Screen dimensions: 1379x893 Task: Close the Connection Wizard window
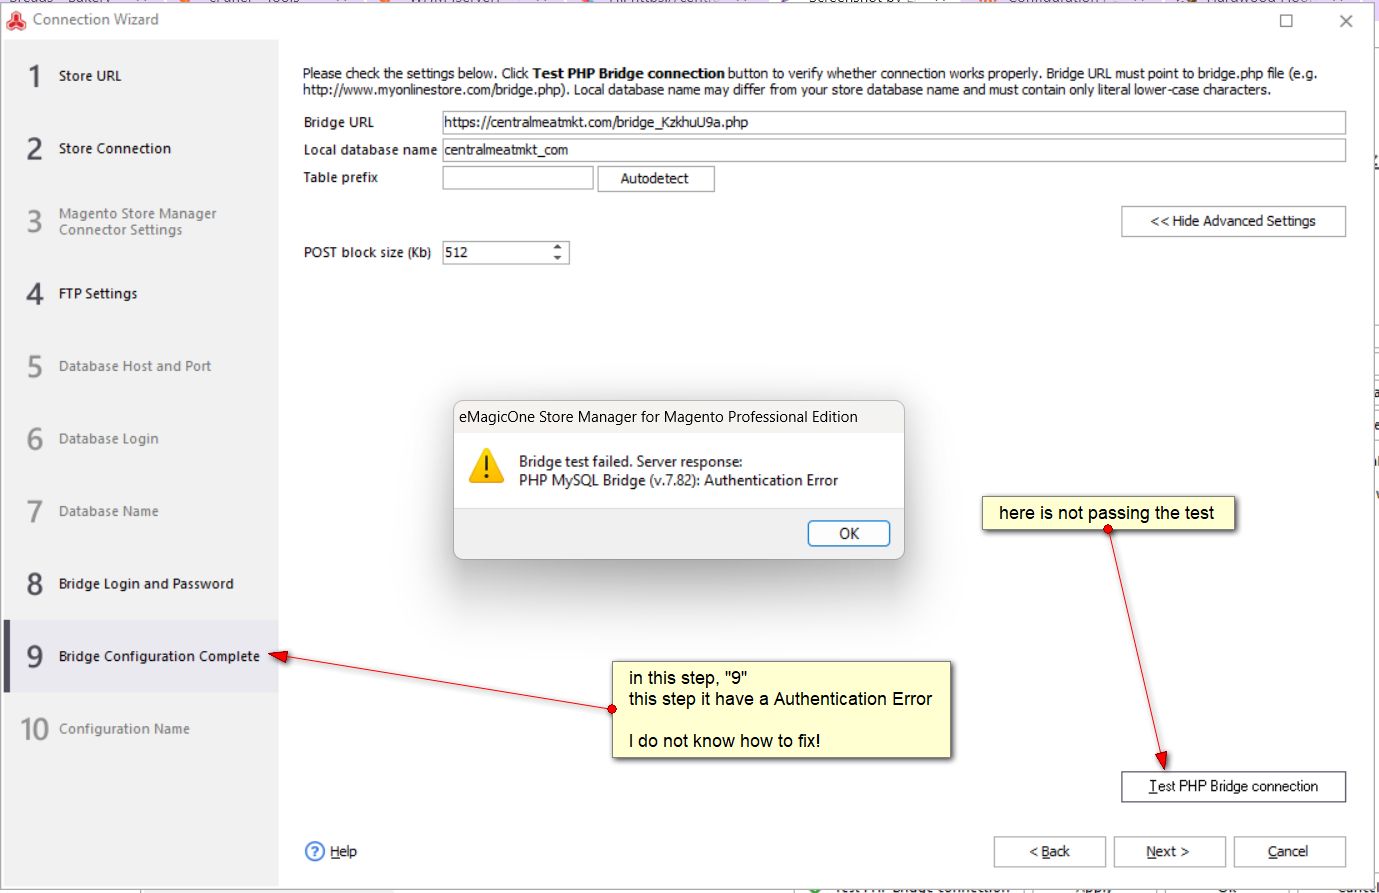click(x=1346, y=21)
